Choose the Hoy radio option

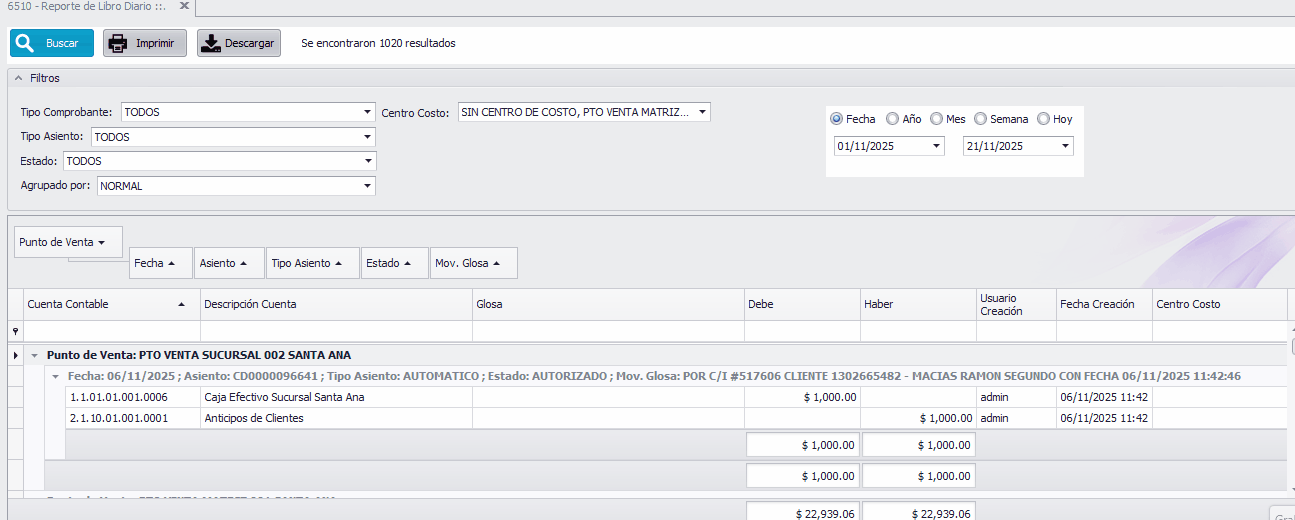click(x=1043, y=119)
